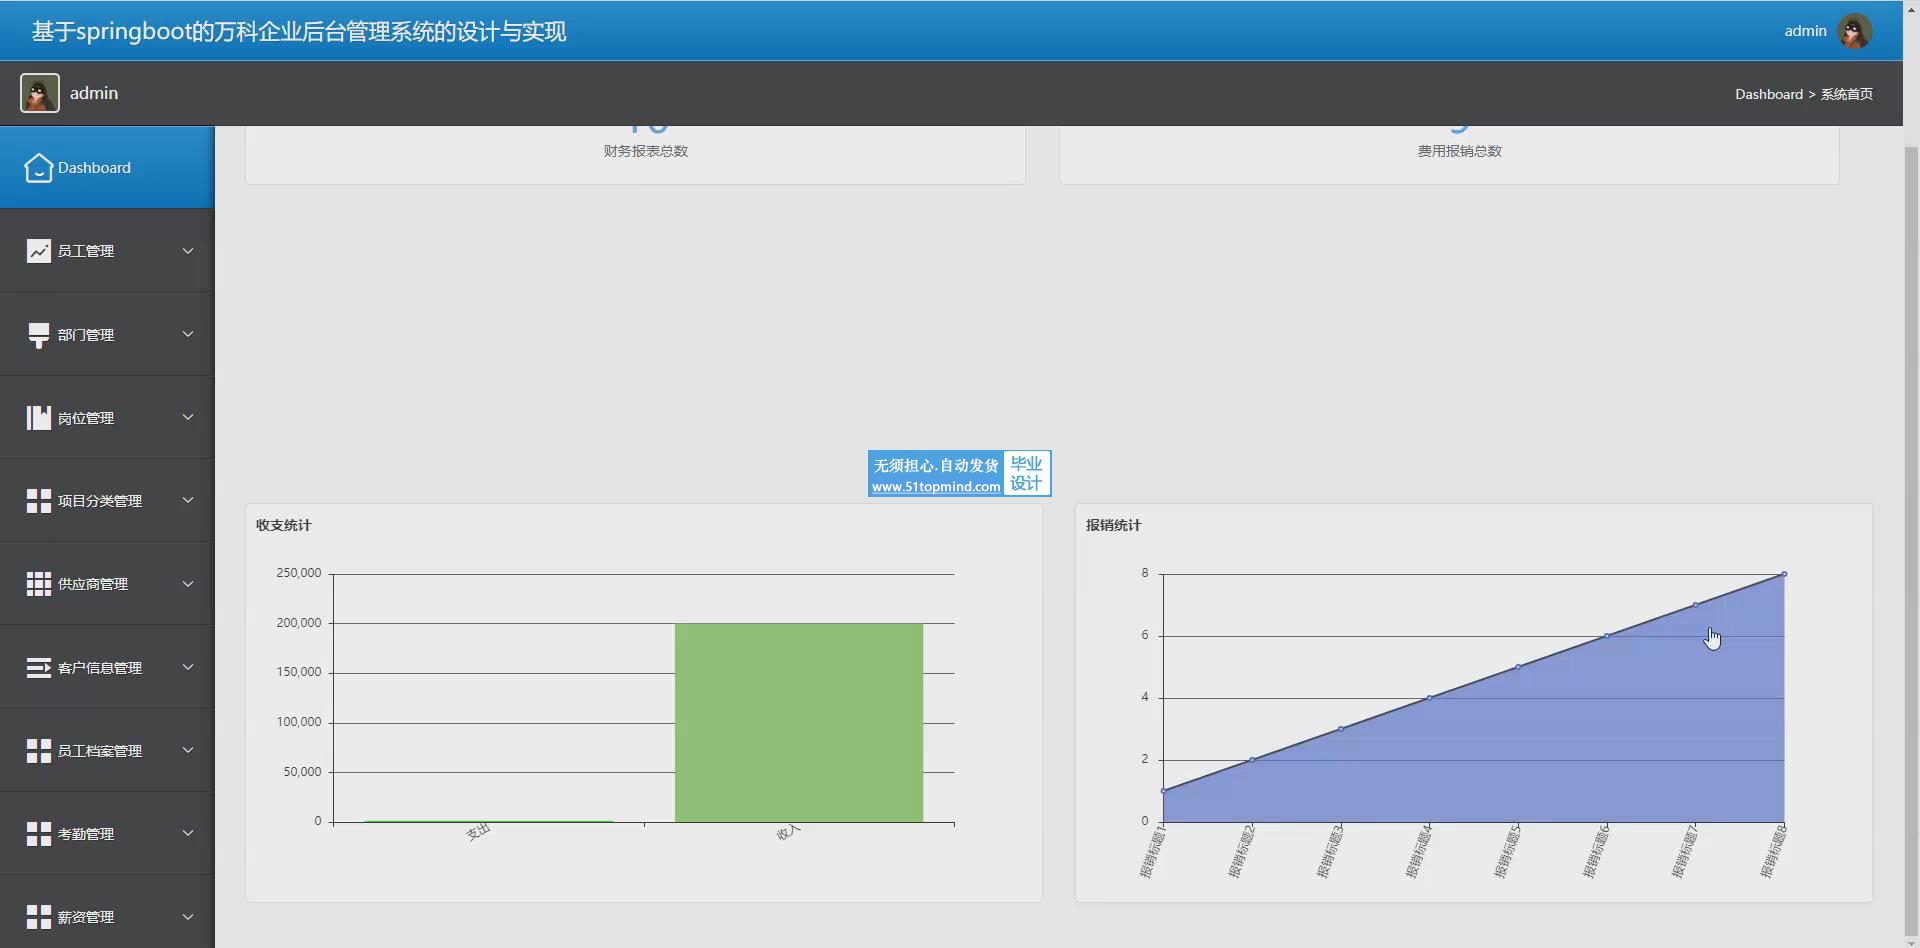Expand the 部门管理 chevron

pyautogui.click(x=187, y=334)
